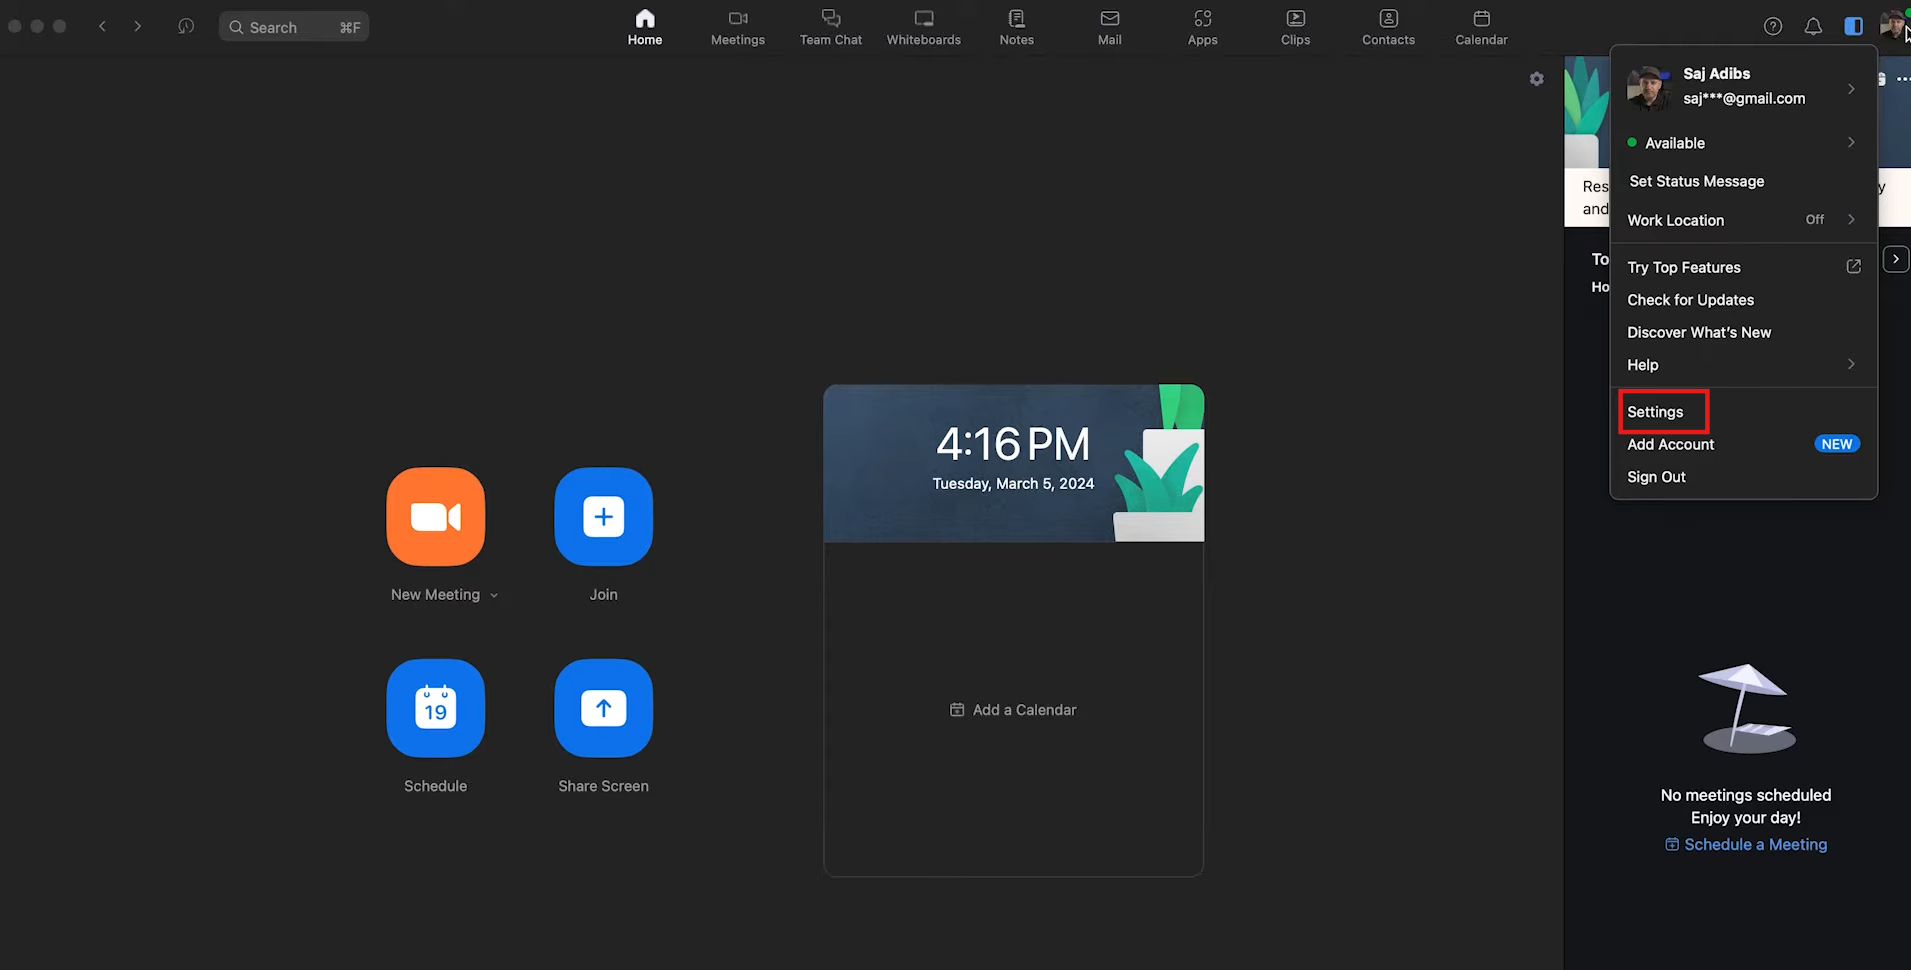Click the blue Join plus icon
This screenshot has width=1911, height=970.
[604, 516]
